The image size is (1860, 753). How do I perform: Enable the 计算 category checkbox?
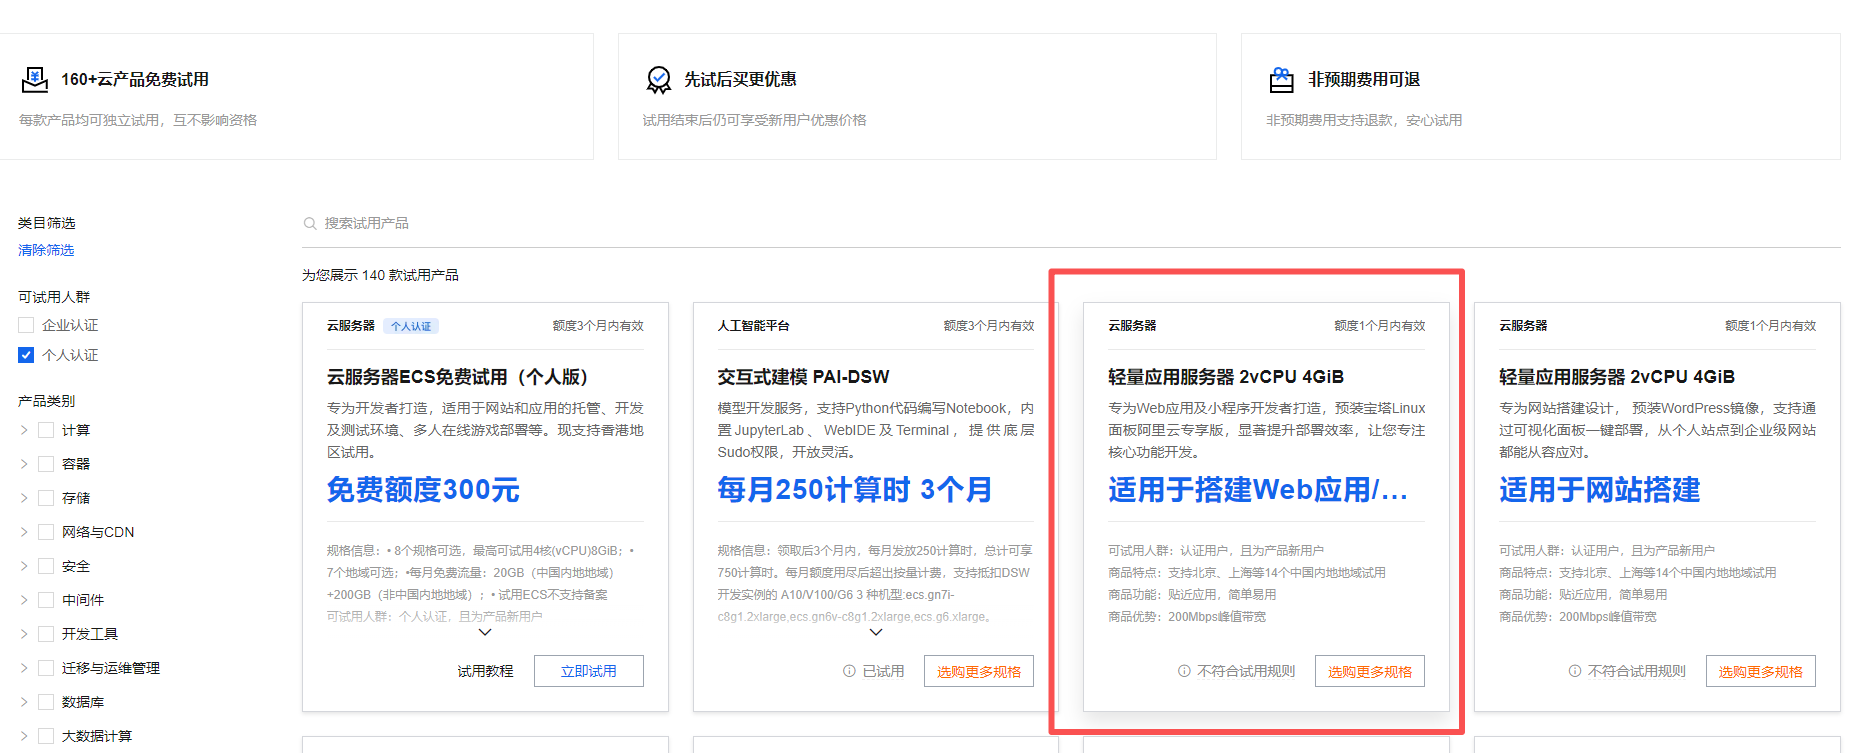coord(46,430)
